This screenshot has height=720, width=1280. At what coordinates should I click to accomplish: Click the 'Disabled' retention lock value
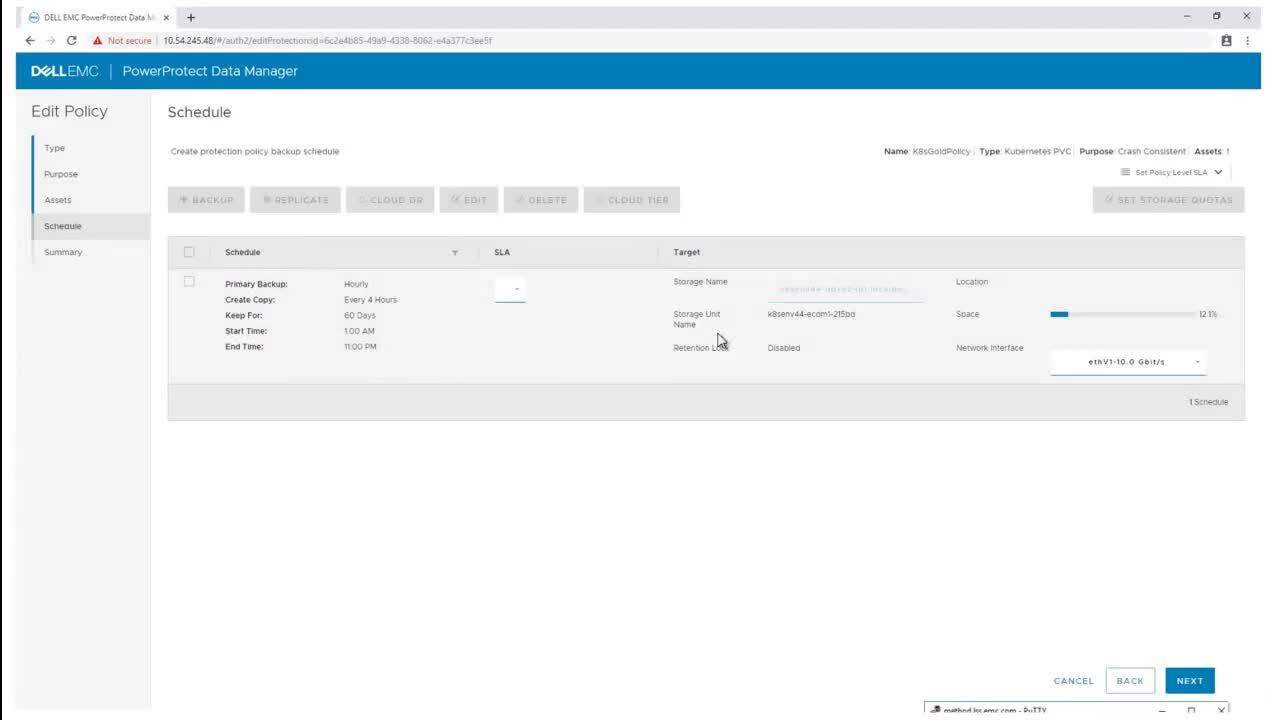tap(784, 348)
